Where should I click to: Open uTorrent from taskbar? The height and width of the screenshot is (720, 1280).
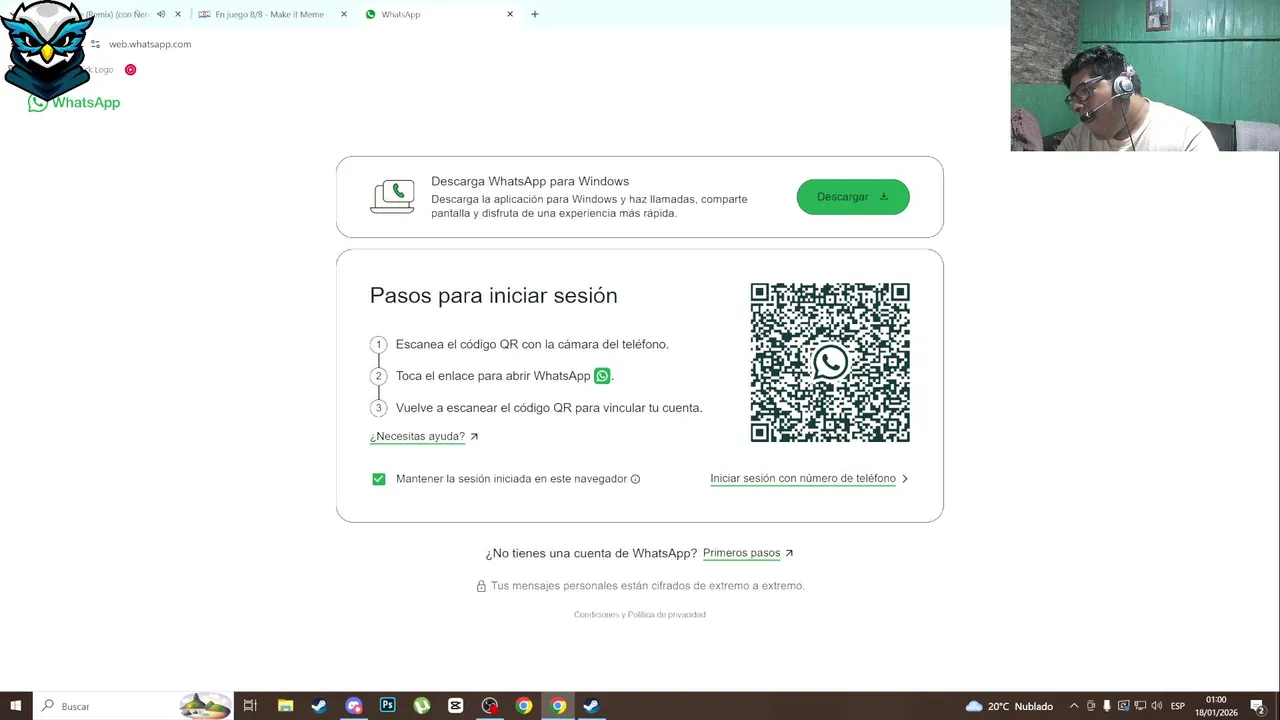422,706
